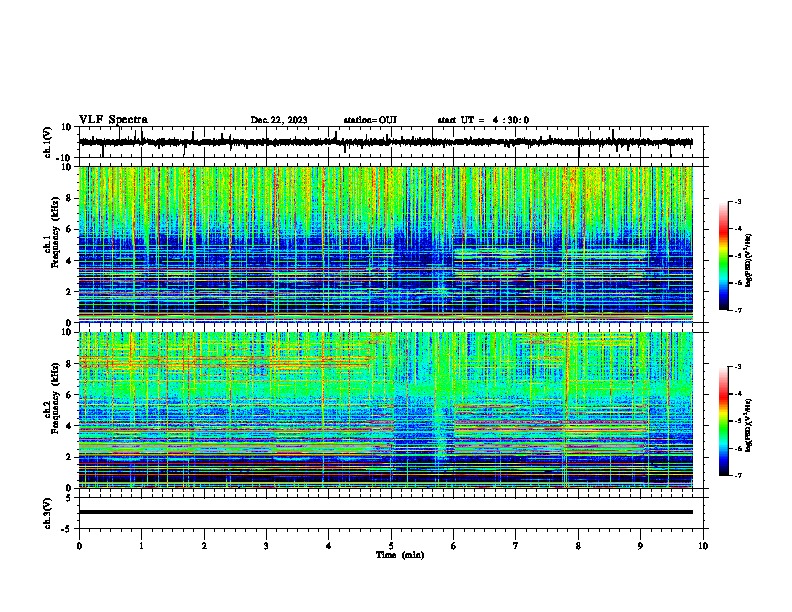The image size is (792, 612).
Task: Click the ch.3(V) axis label
Action: (48, 513)
